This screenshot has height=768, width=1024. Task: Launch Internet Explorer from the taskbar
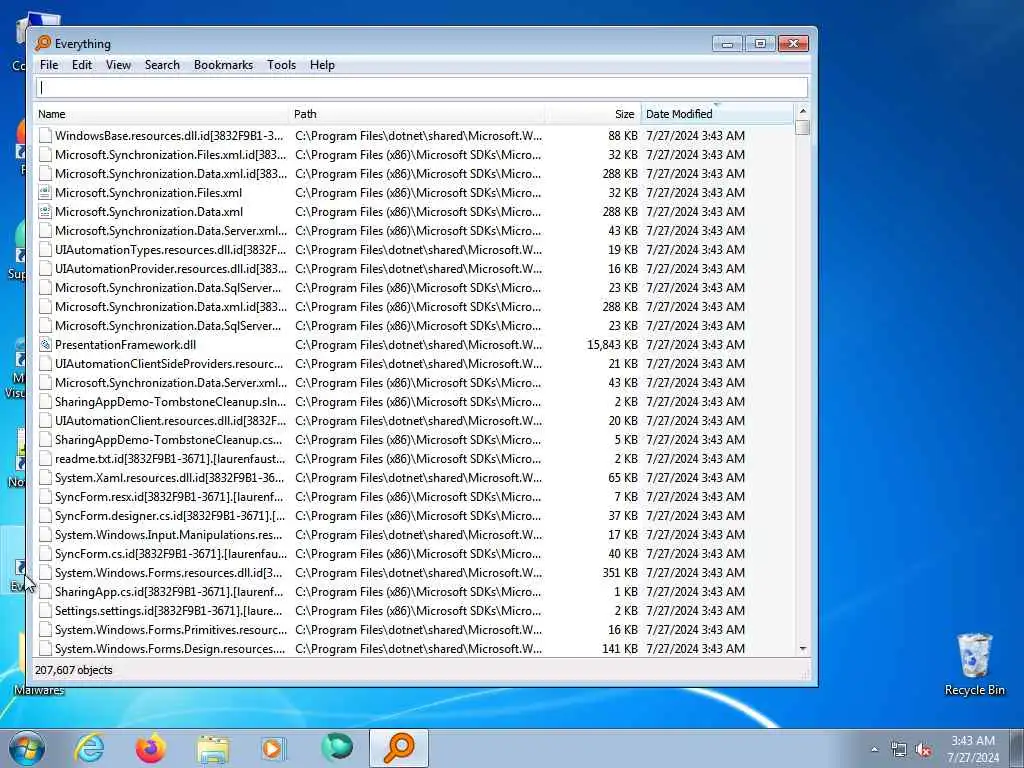click(89, 748)
